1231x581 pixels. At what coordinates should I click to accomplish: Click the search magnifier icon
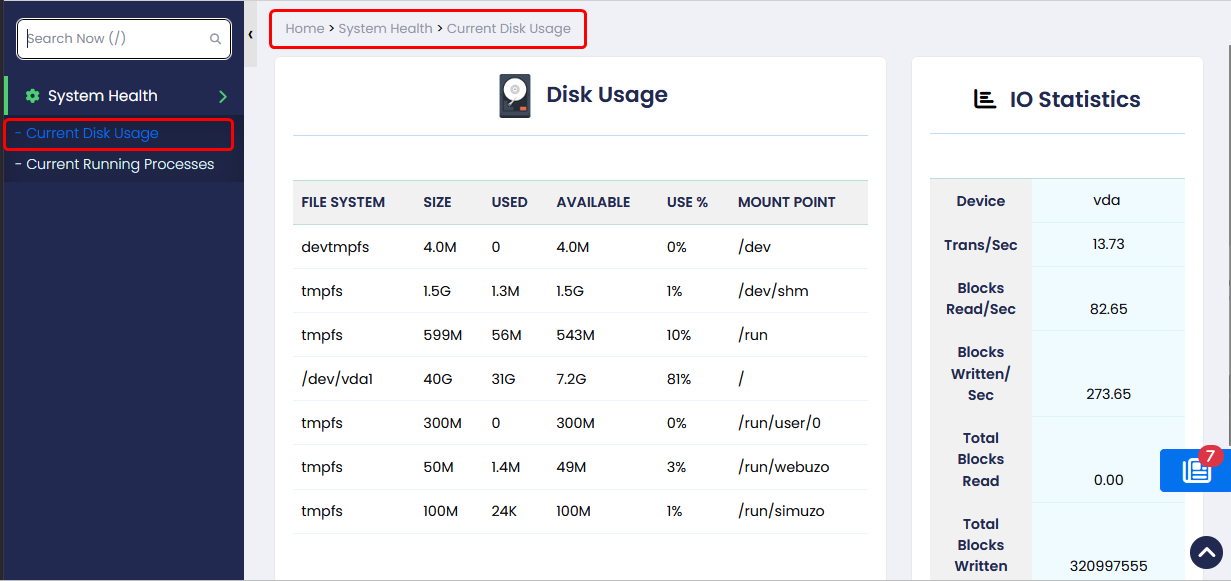pyautogui.click(x=215, y=39)
